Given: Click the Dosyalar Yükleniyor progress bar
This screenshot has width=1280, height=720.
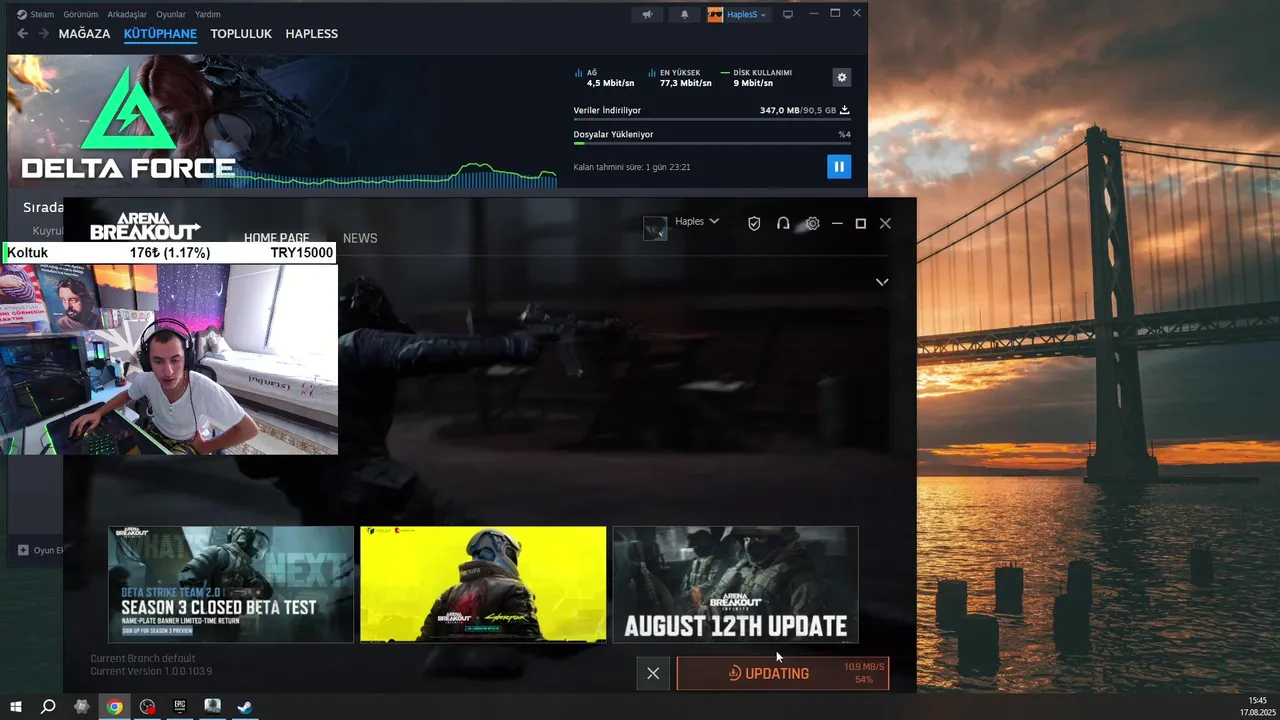Looking at the screenshot, I should 712,143.
